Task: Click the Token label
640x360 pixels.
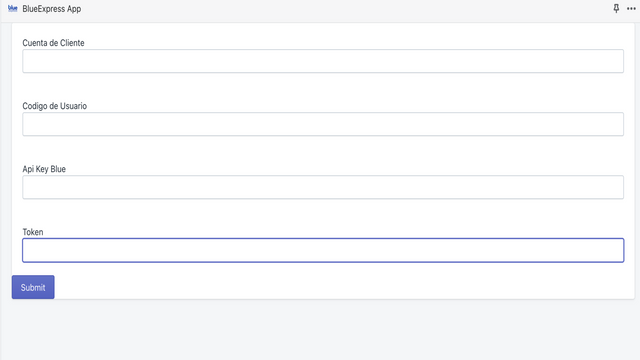Action: click(33, 232)
